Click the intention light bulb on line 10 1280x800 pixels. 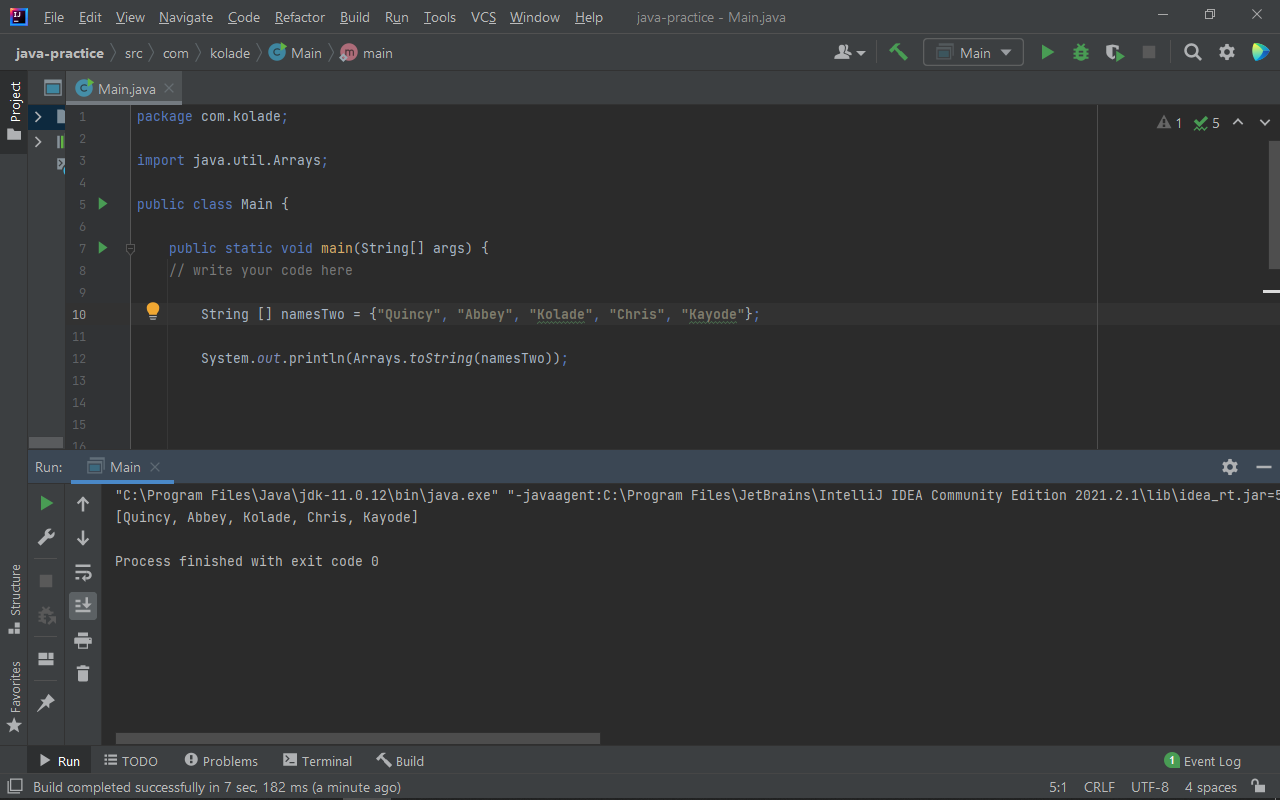[x=153, y=311]
